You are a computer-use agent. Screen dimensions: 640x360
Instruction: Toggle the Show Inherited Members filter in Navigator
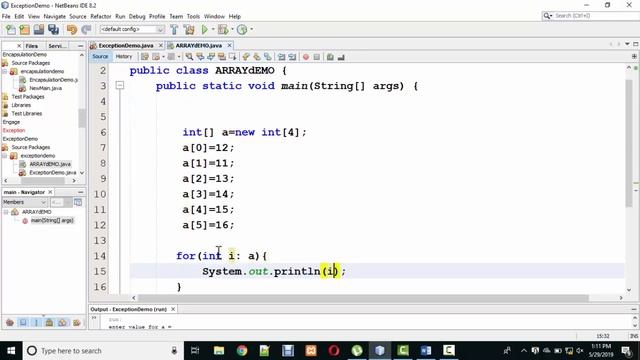click(10, 323)
